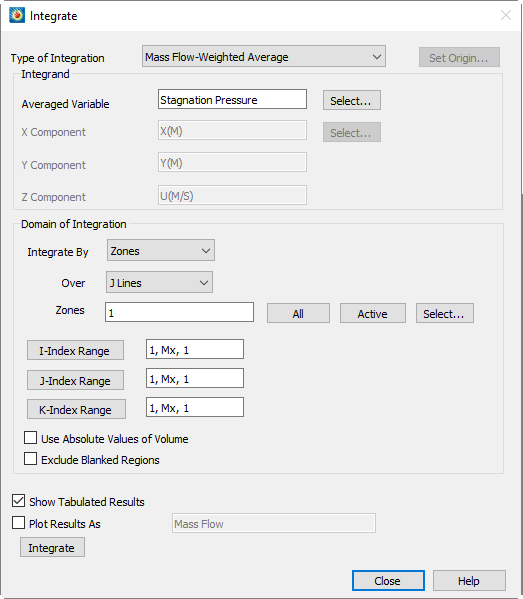Screen dimensions: 523x599
Task: Close the Integrate dialog with the X
Action: [x=506, y=15]
